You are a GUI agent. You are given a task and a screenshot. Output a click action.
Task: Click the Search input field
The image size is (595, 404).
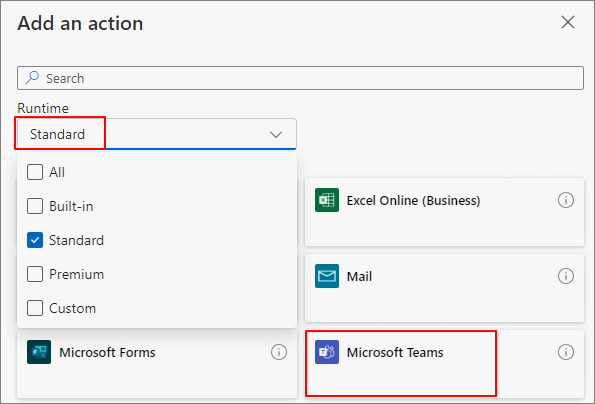[x=300, y=78]
